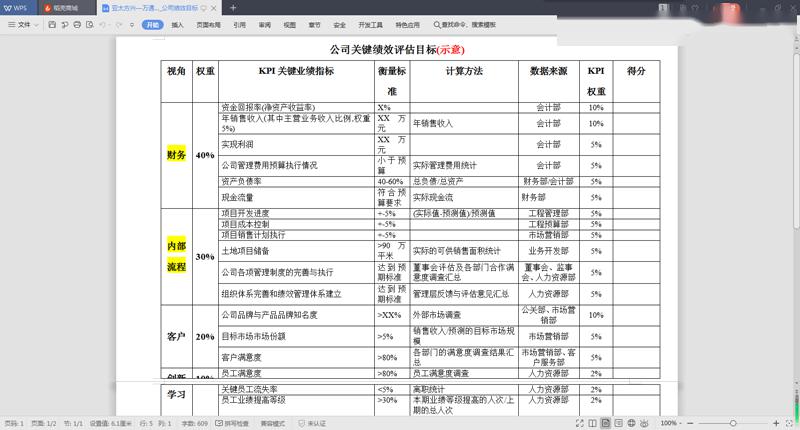Select page layout view in status bar
The image size is (800, 430).
pyautogui.click(x=605, y=423)
